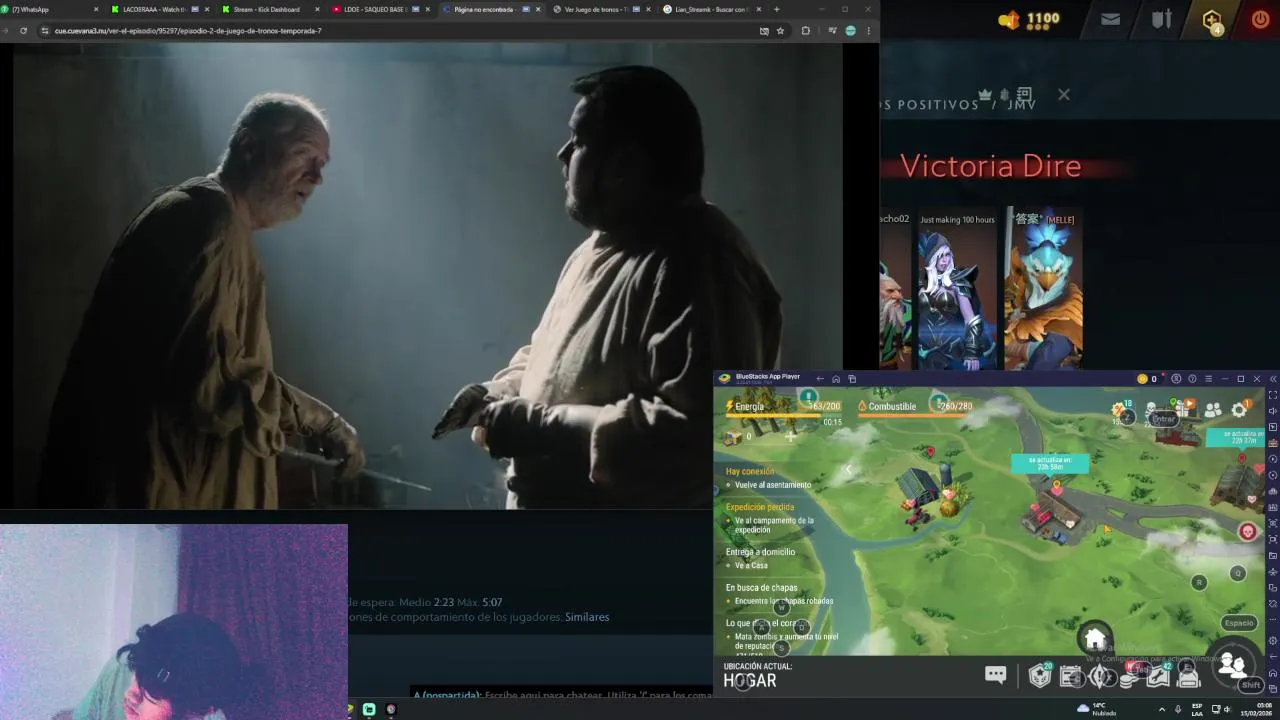
Task: Select the 'En busca de chapas' quest
Action: pos(780,594)
